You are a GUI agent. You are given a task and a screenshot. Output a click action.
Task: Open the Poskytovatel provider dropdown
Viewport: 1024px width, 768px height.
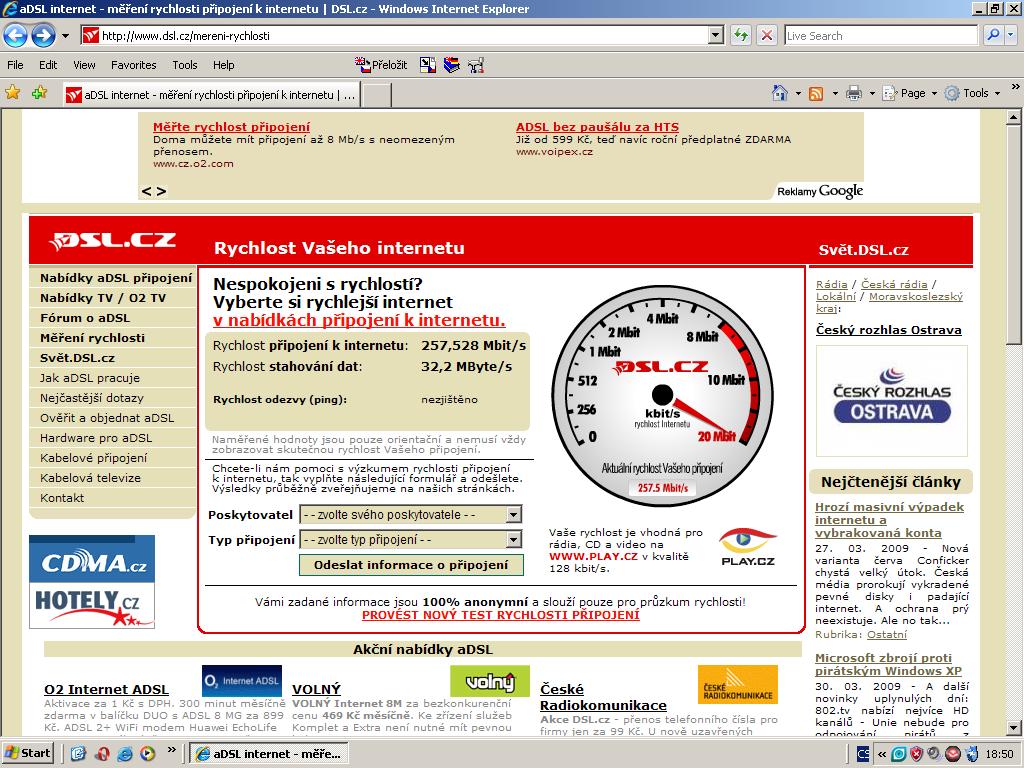click(512, 515)
